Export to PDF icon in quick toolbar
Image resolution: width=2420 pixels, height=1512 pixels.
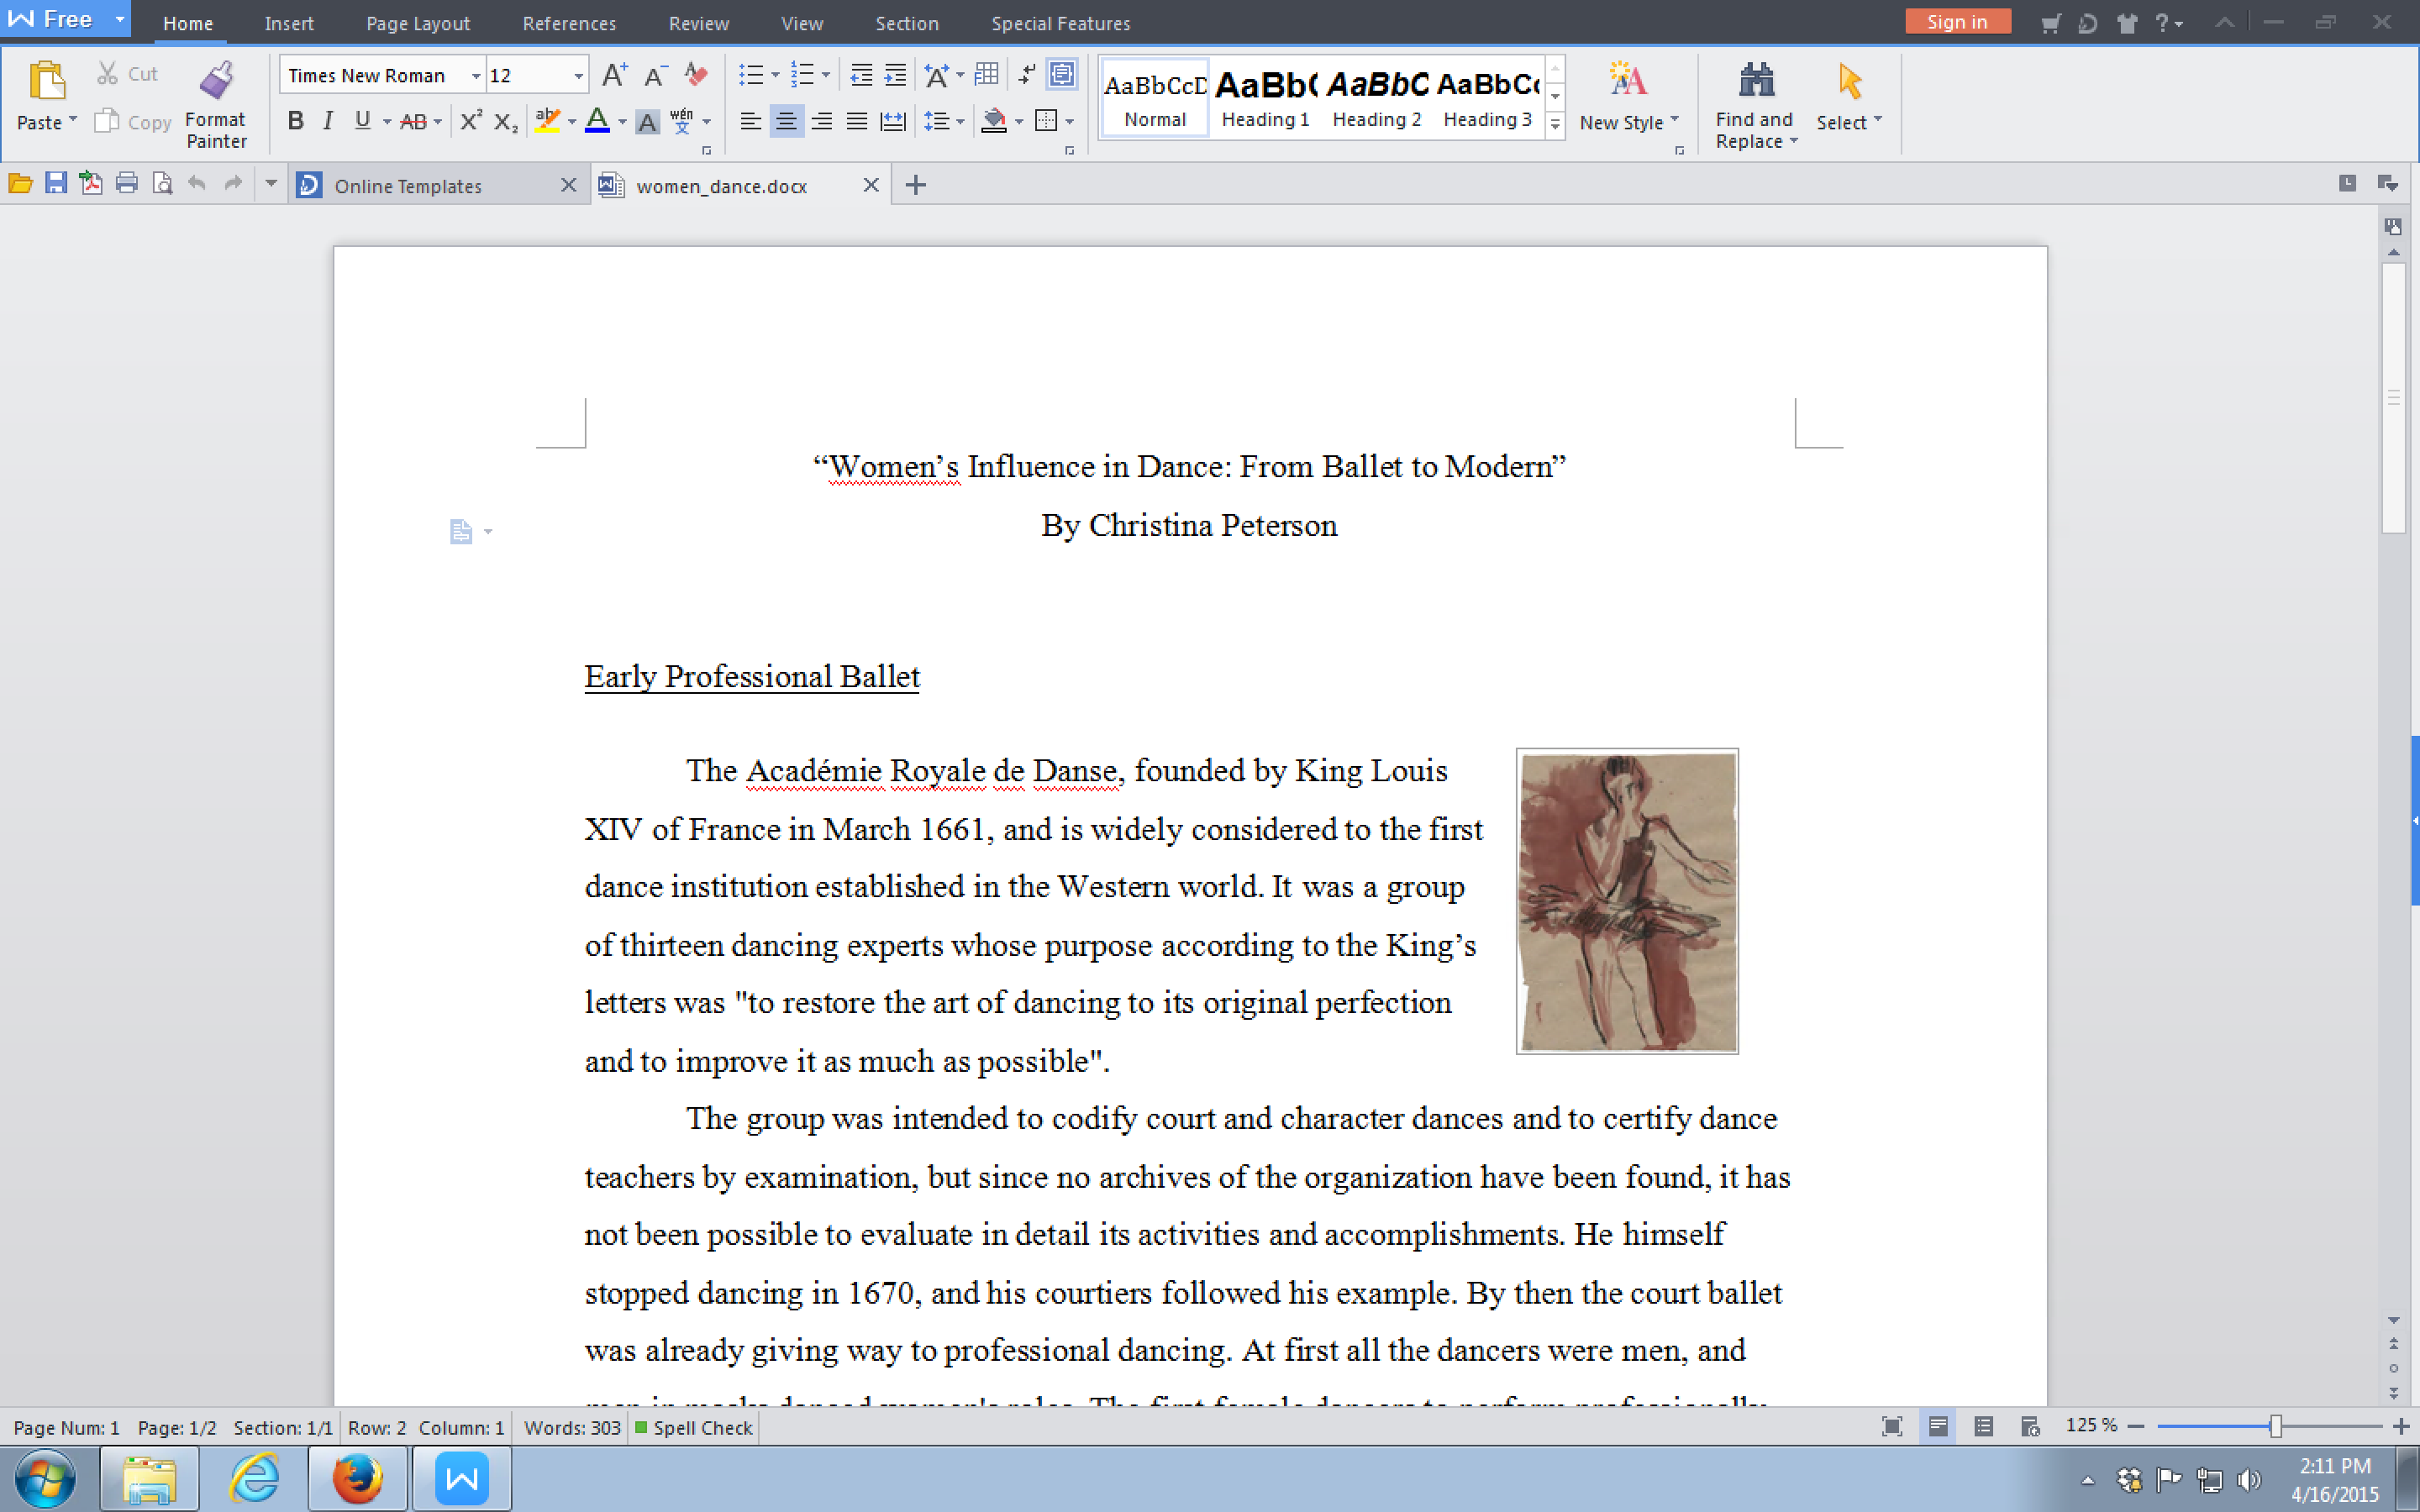click(x=91, y=184)
